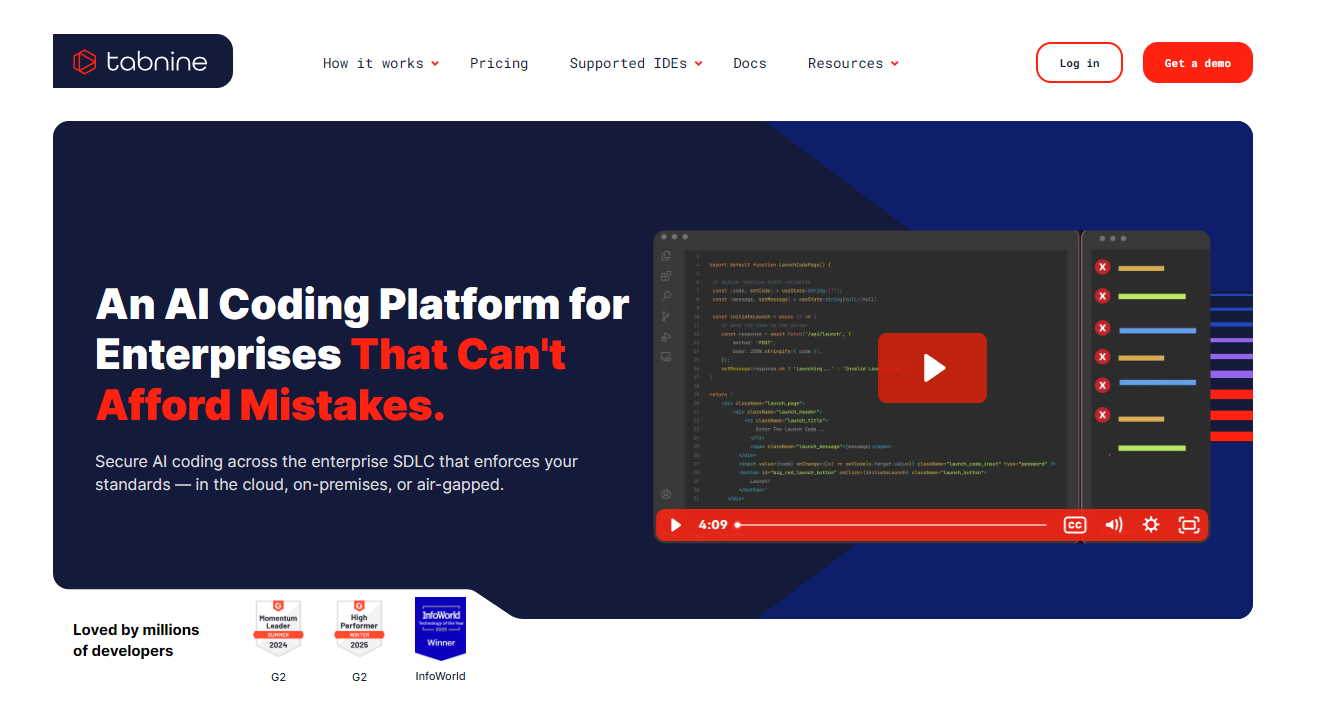Image resolution: width=1332 pixels, height=718 pixels.
Task: Click the small play icon in video bar
Action: pyautogui.click(x=676, y=525)
